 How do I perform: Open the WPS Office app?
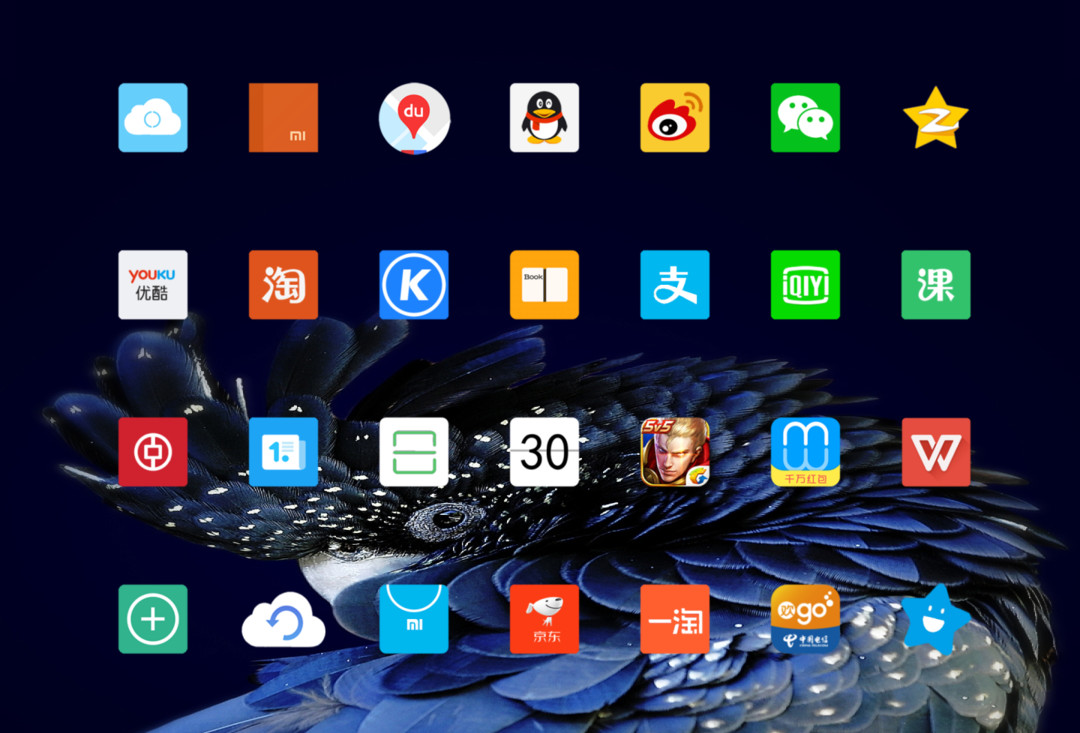click(x=936, y=452)
